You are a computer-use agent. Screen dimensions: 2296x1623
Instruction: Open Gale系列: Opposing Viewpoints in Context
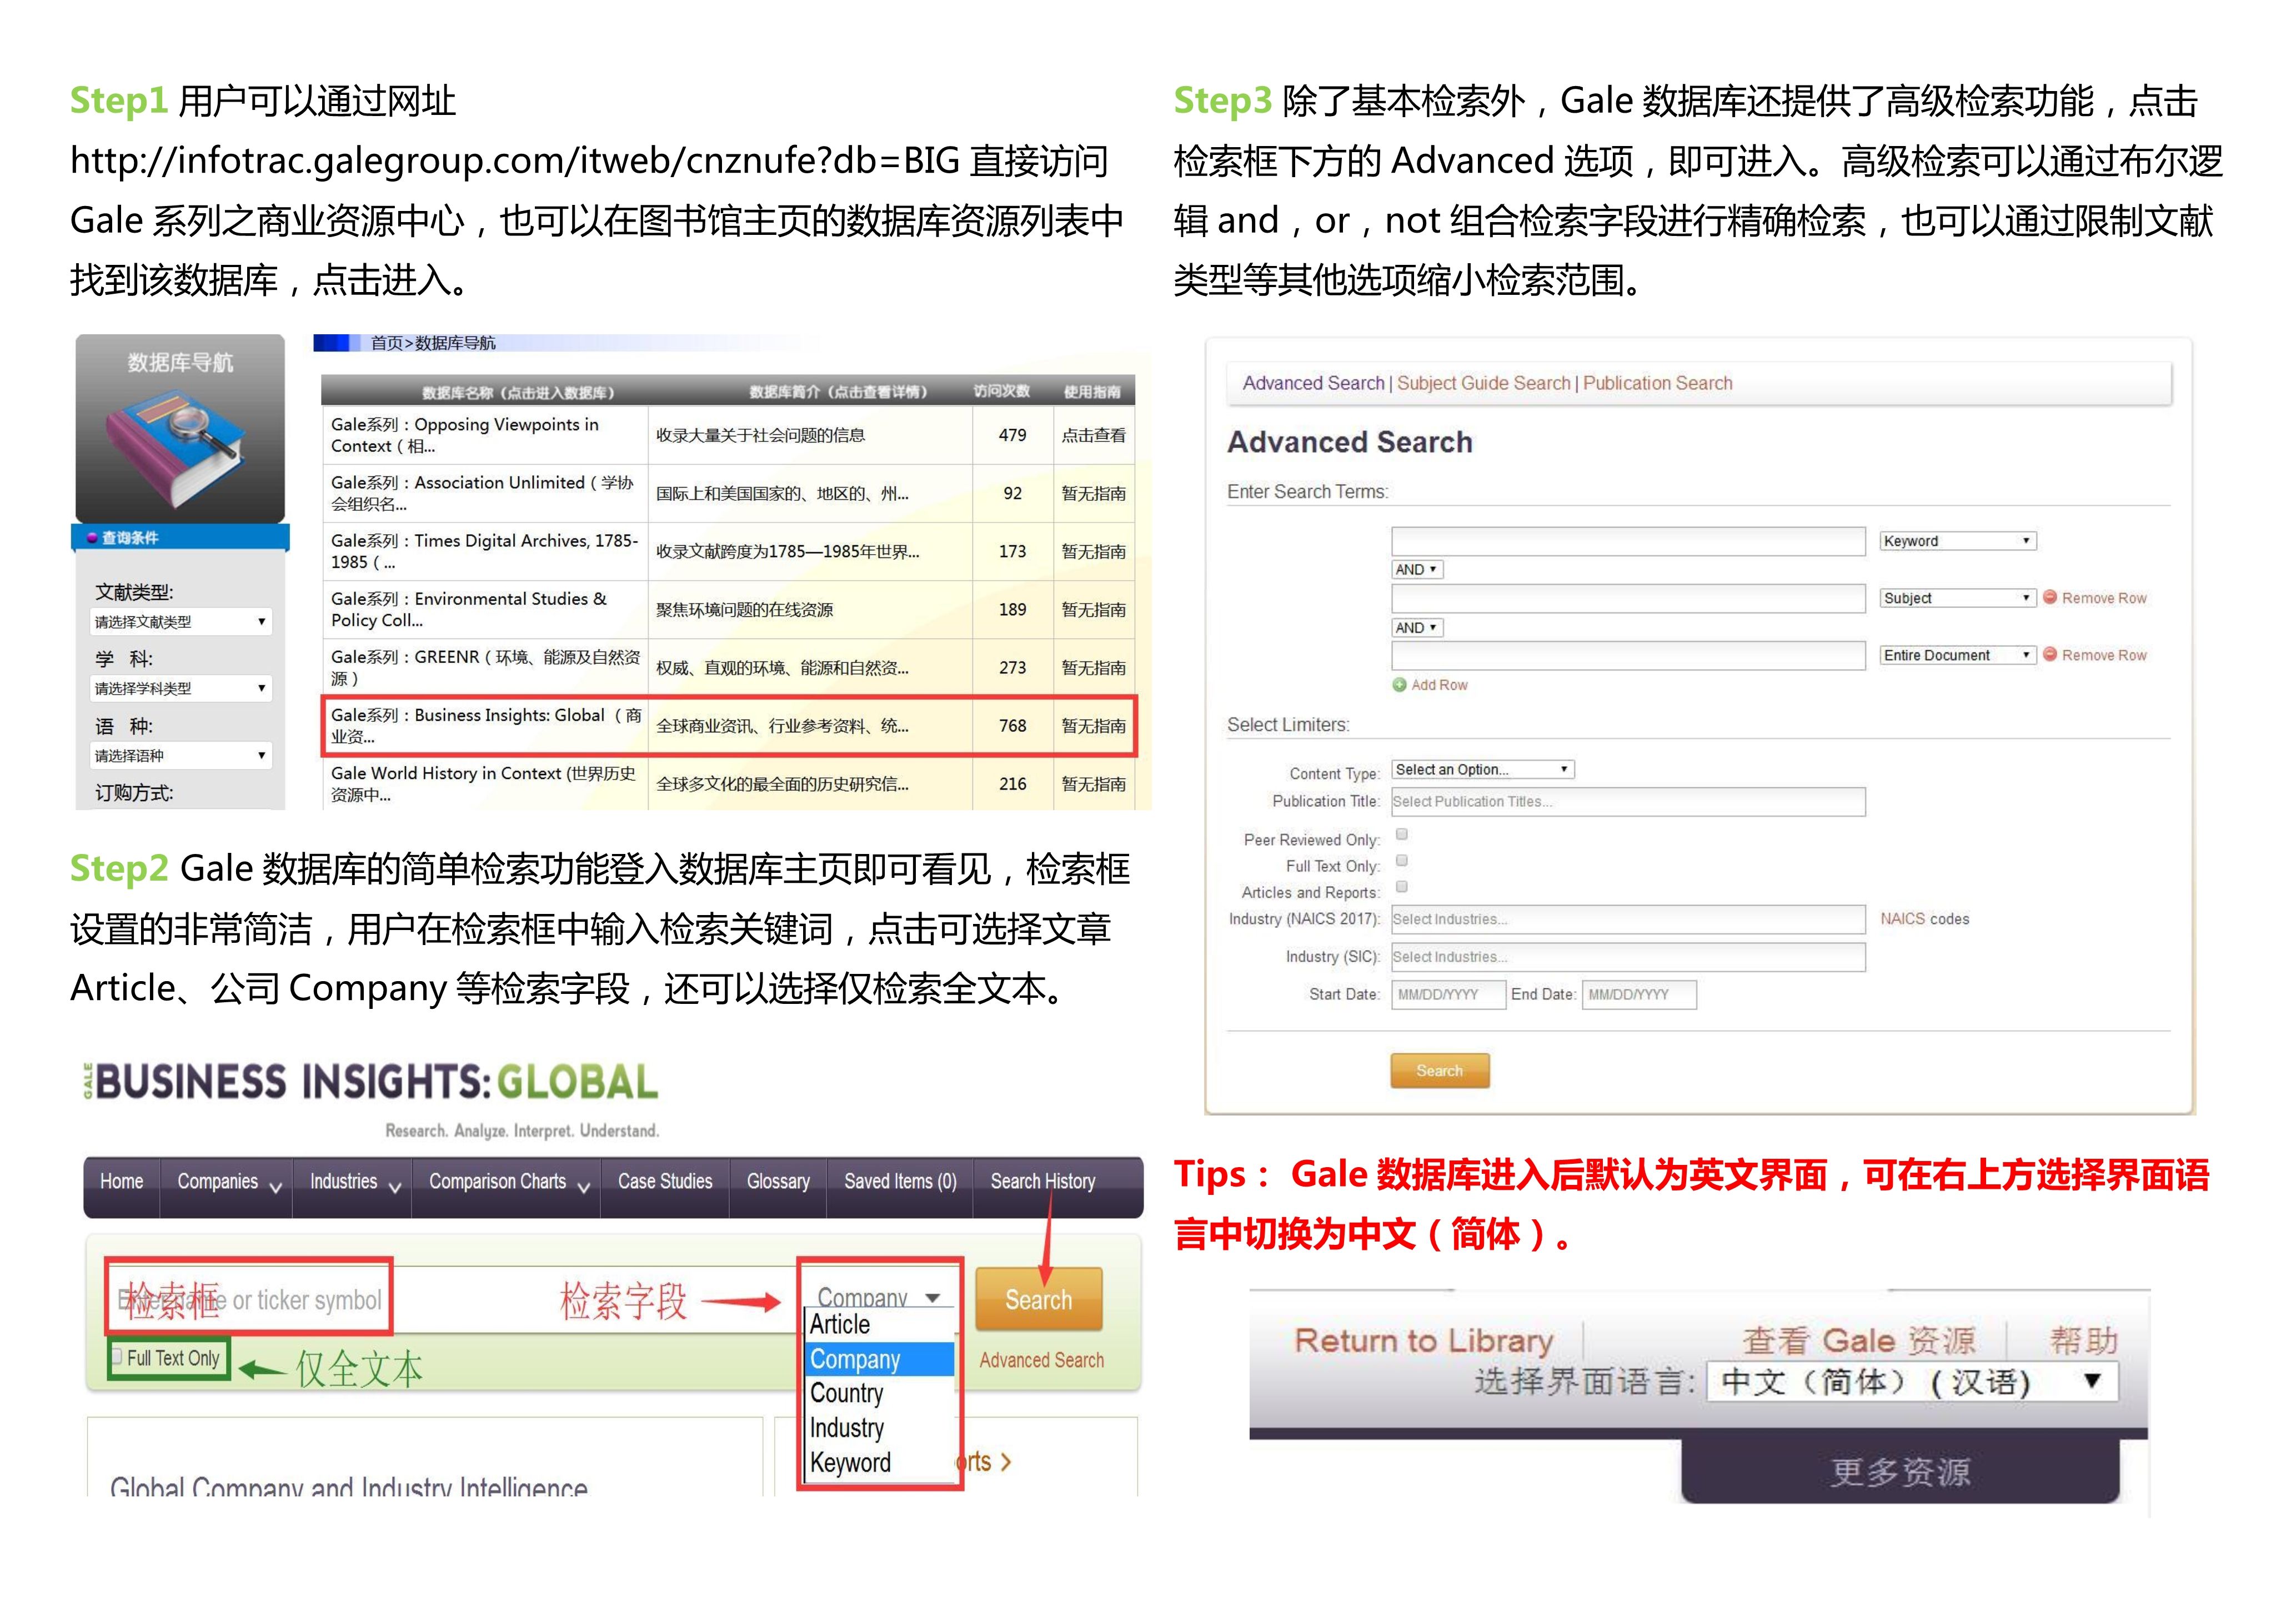464,435
